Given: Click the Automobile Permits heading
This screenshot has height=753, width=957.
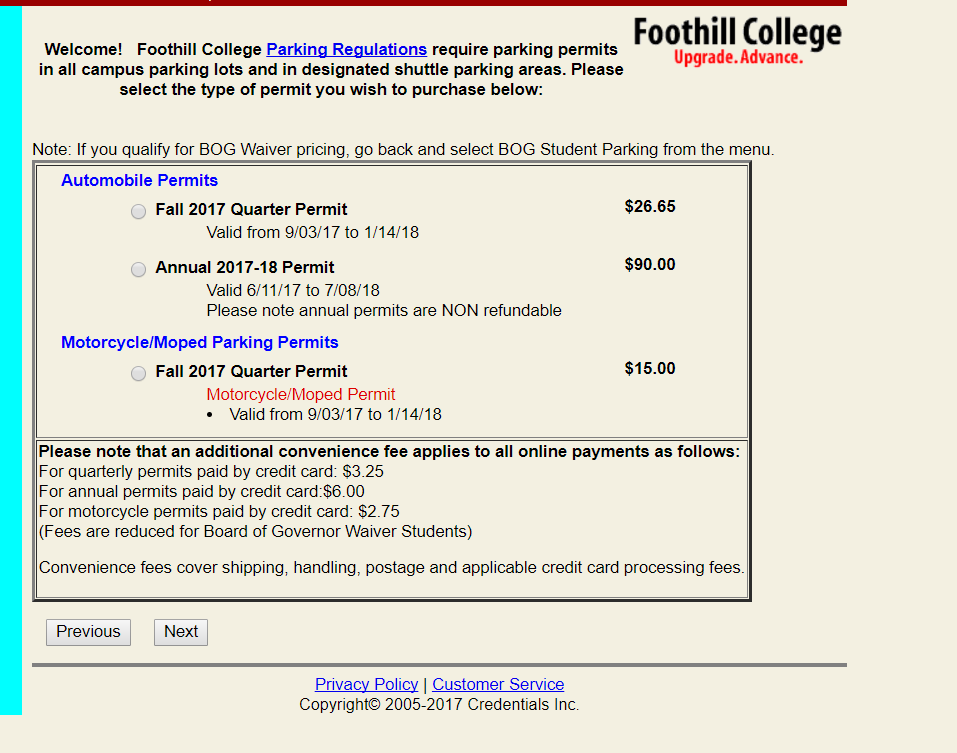Looking at the screenshot, I should pyautogui.click(x=139, y=181).
